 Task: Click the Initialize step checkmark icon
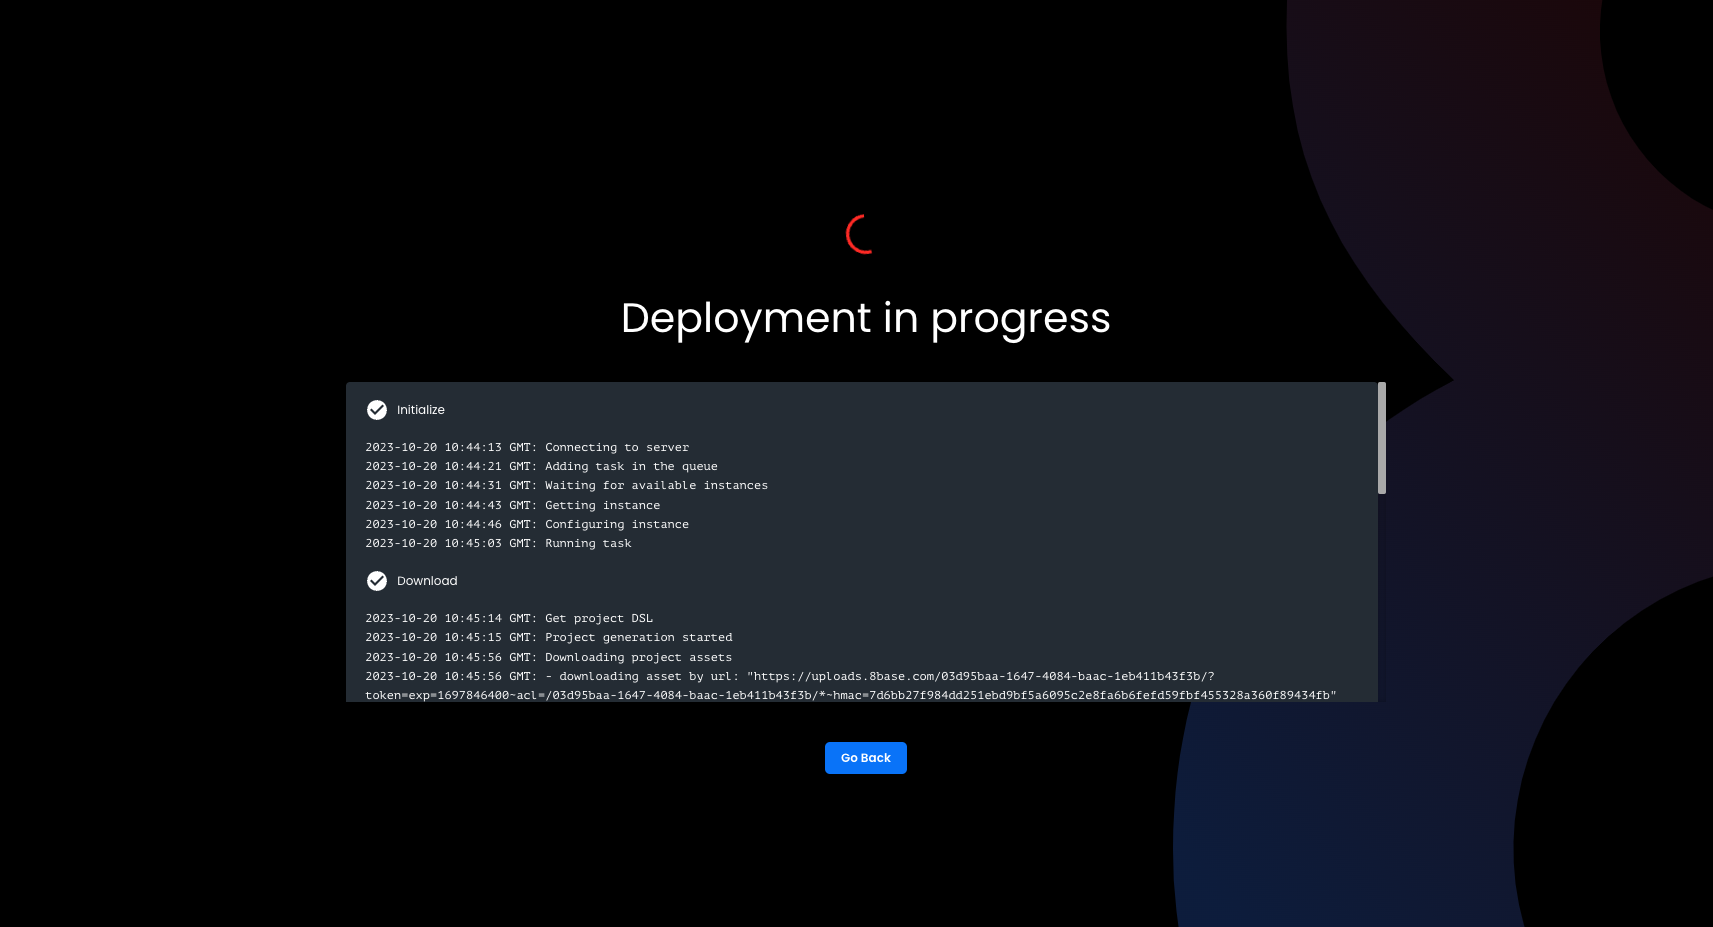(x=377, y=410)
